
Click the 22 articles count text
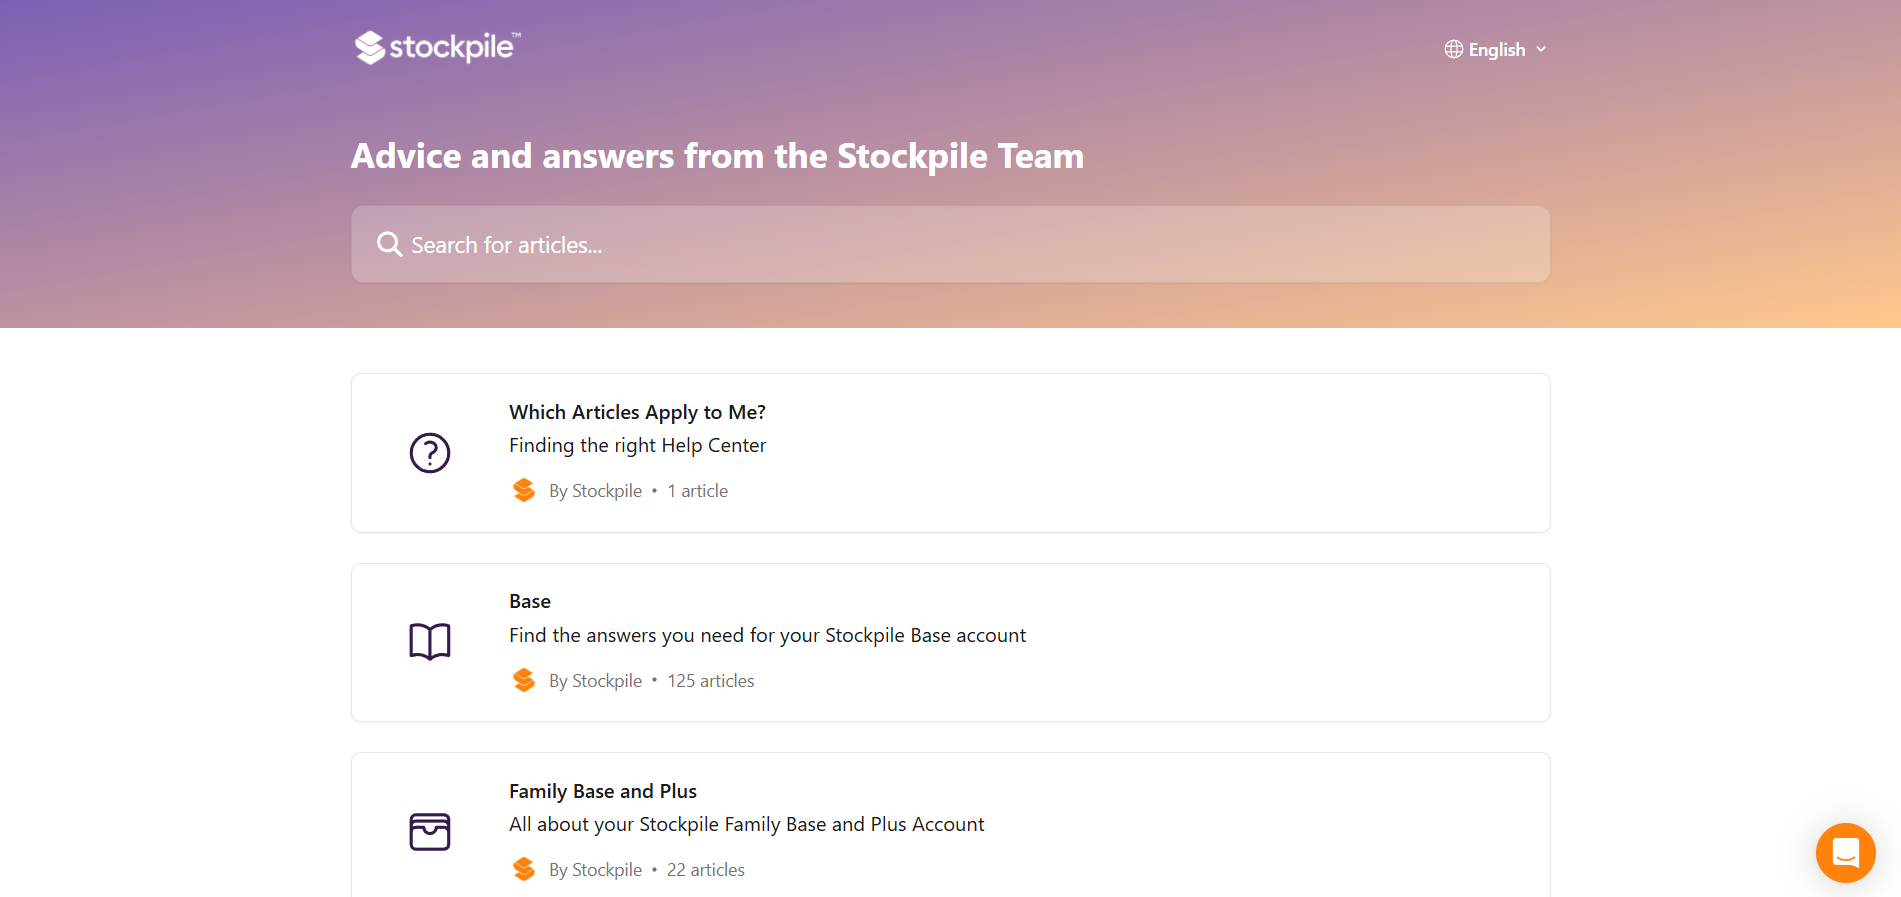point(706,870)
